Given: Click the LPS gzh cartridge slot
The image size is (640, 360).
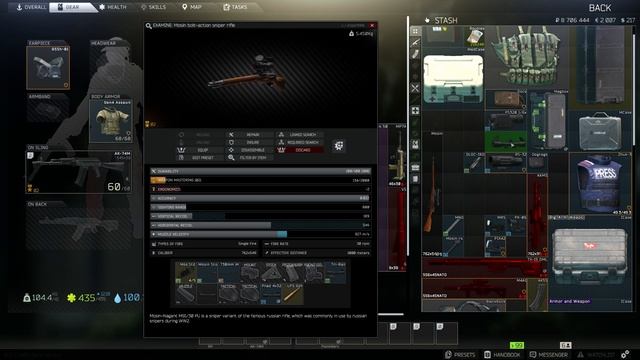Looking at the screenshot, I should [x=292, y=294].
